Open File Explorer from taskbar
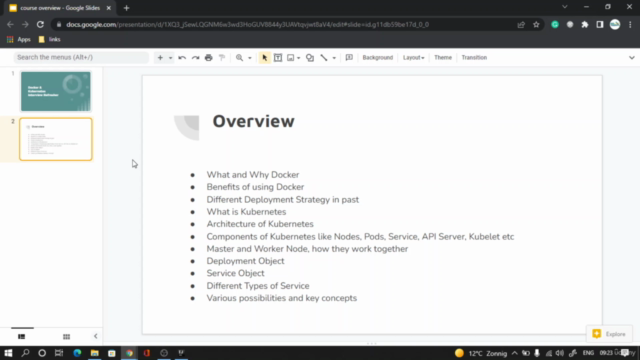Image resolution: width=640 pixels, height=360 pixels. point(95,353)
